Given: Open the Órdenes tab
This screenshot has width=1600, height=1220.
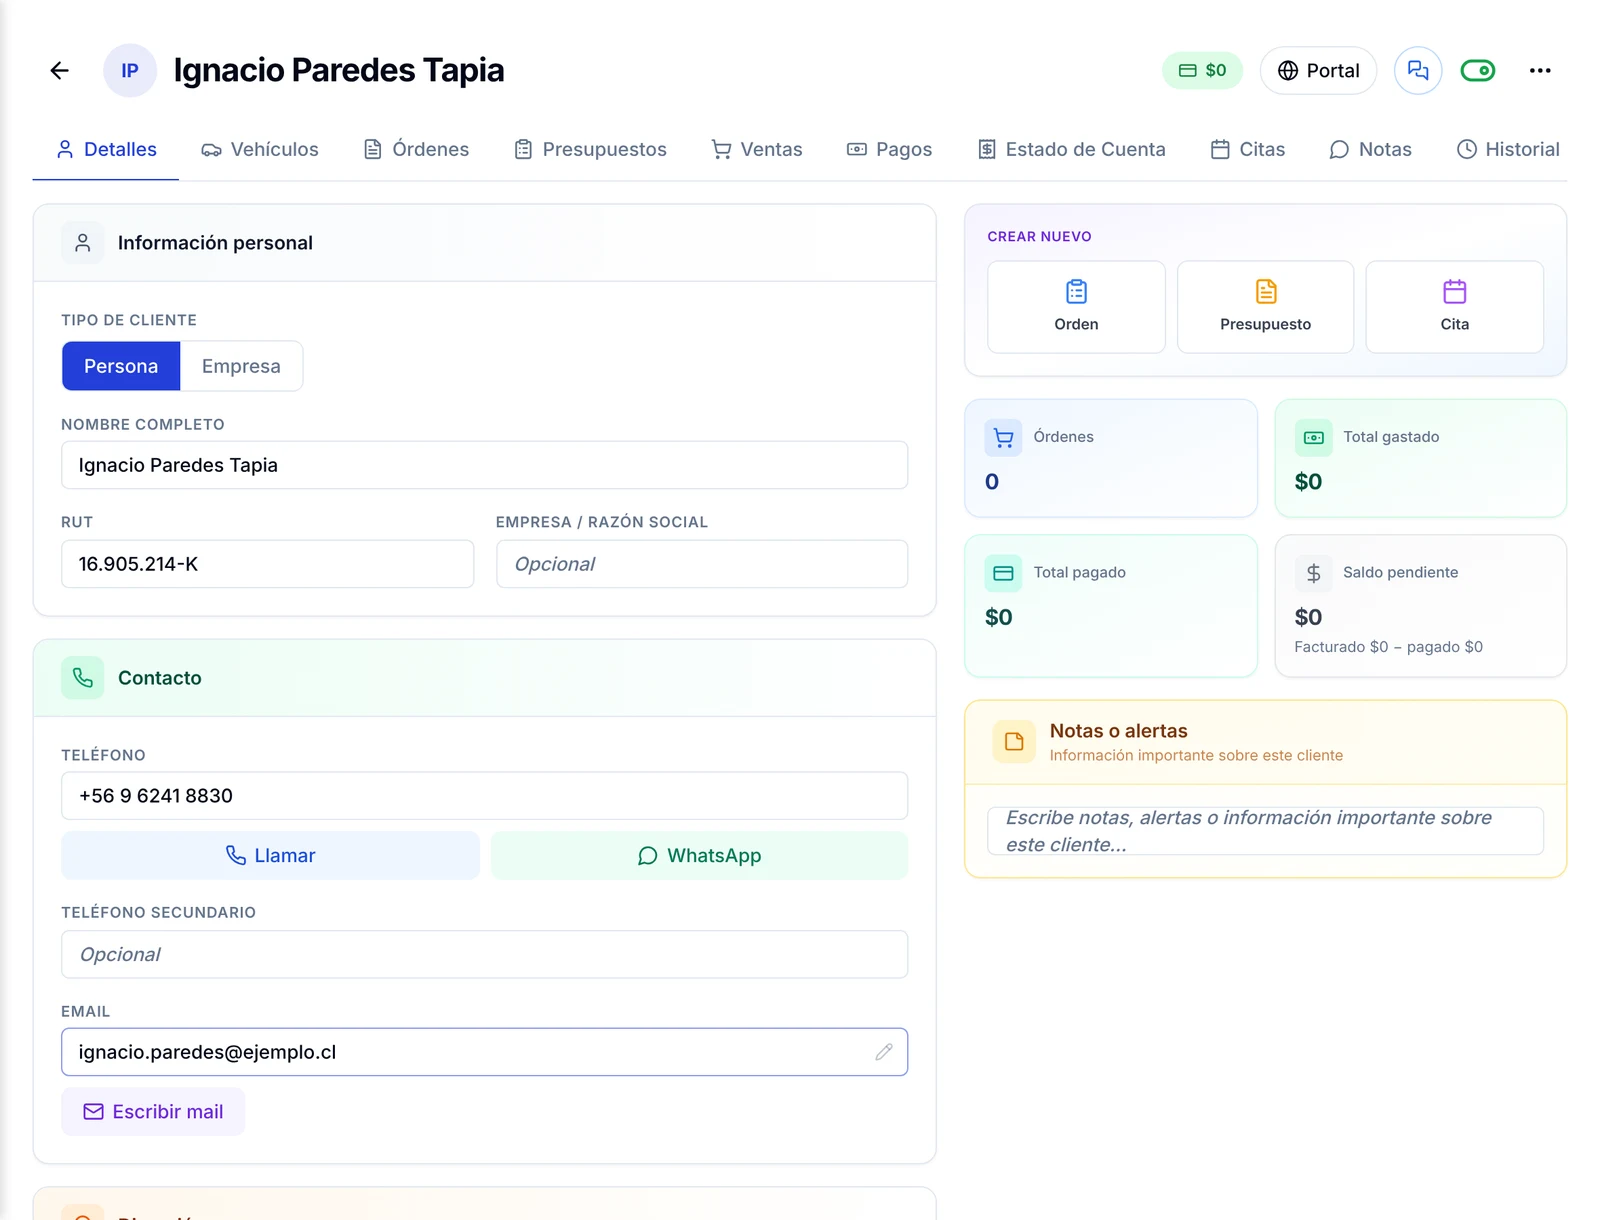Looking at the screenshot, I should coord(416,149).
